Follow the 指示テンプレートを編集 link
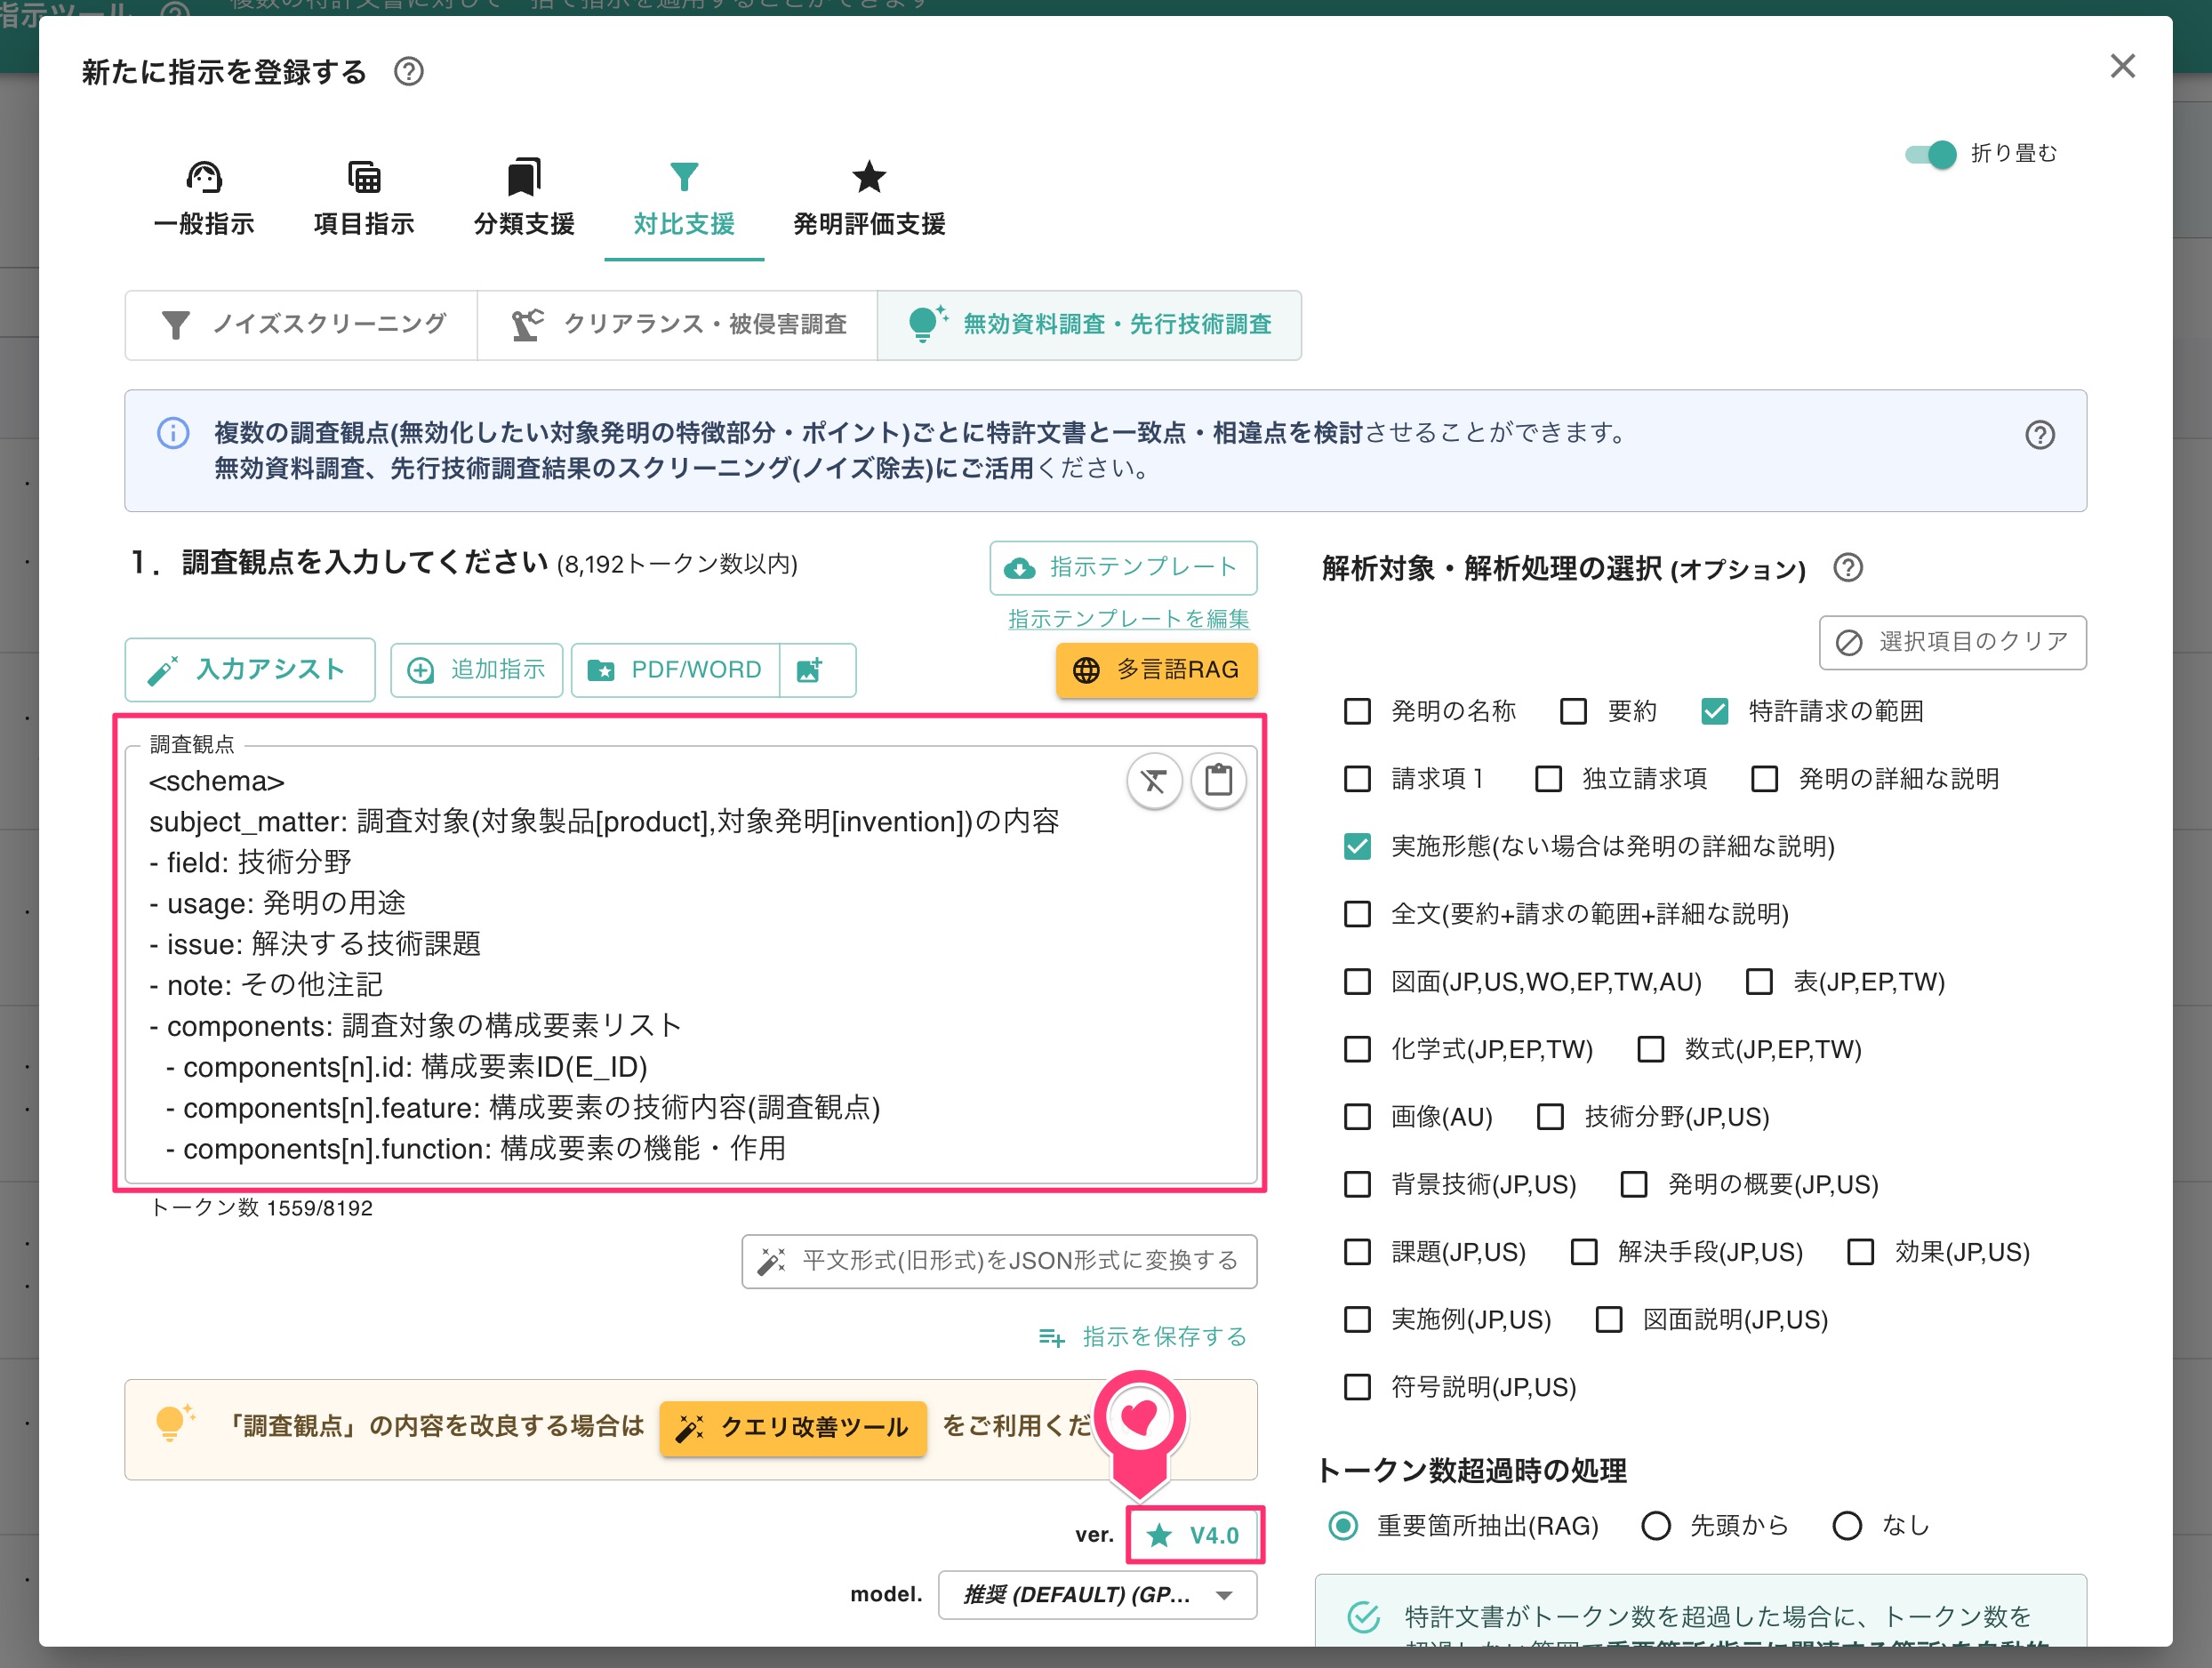 pos(1129,619)
